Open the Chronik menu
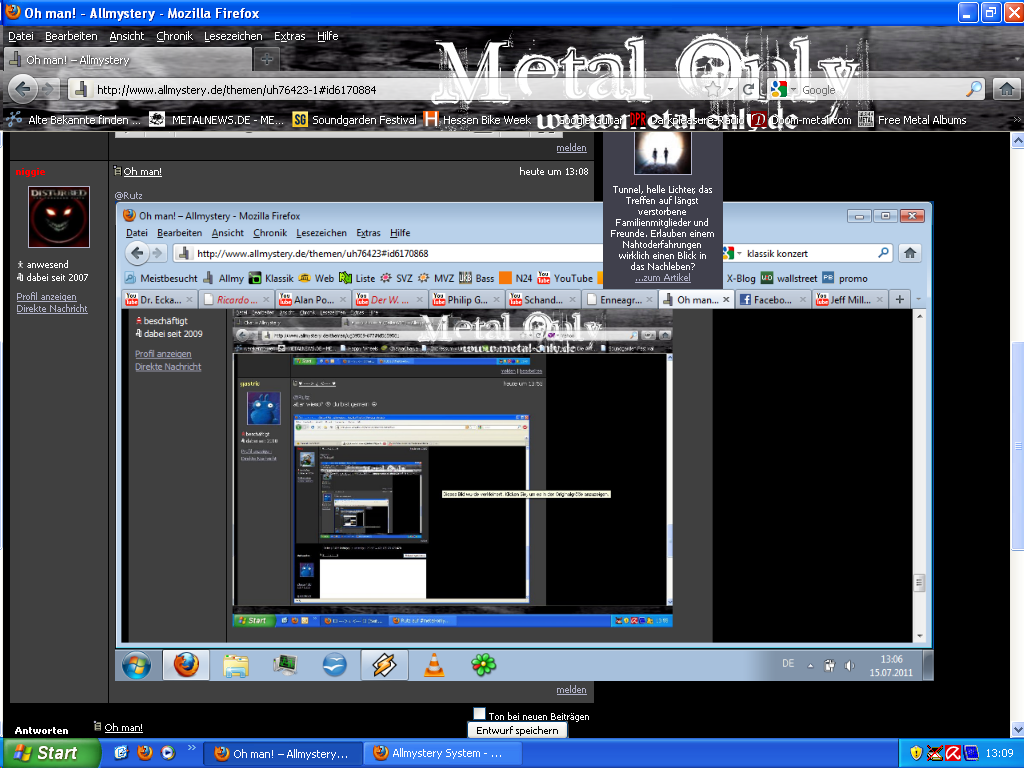Viewport: 1024px width, 768px height. pyautogui.click(x=174, y=36)
